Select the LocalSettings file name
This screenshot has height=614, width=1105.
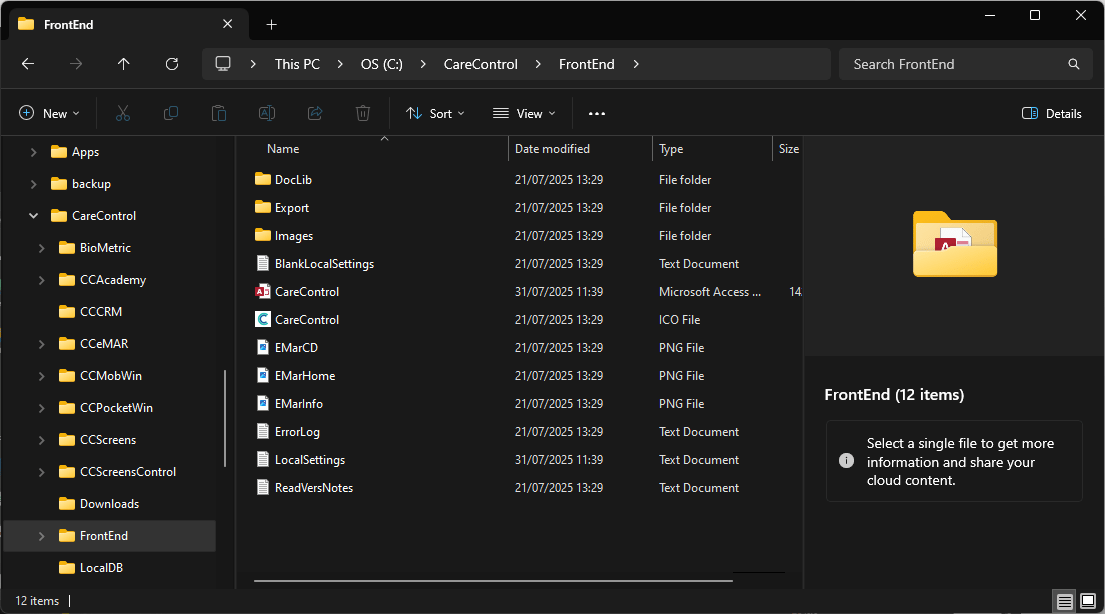[x=310, y=460]
